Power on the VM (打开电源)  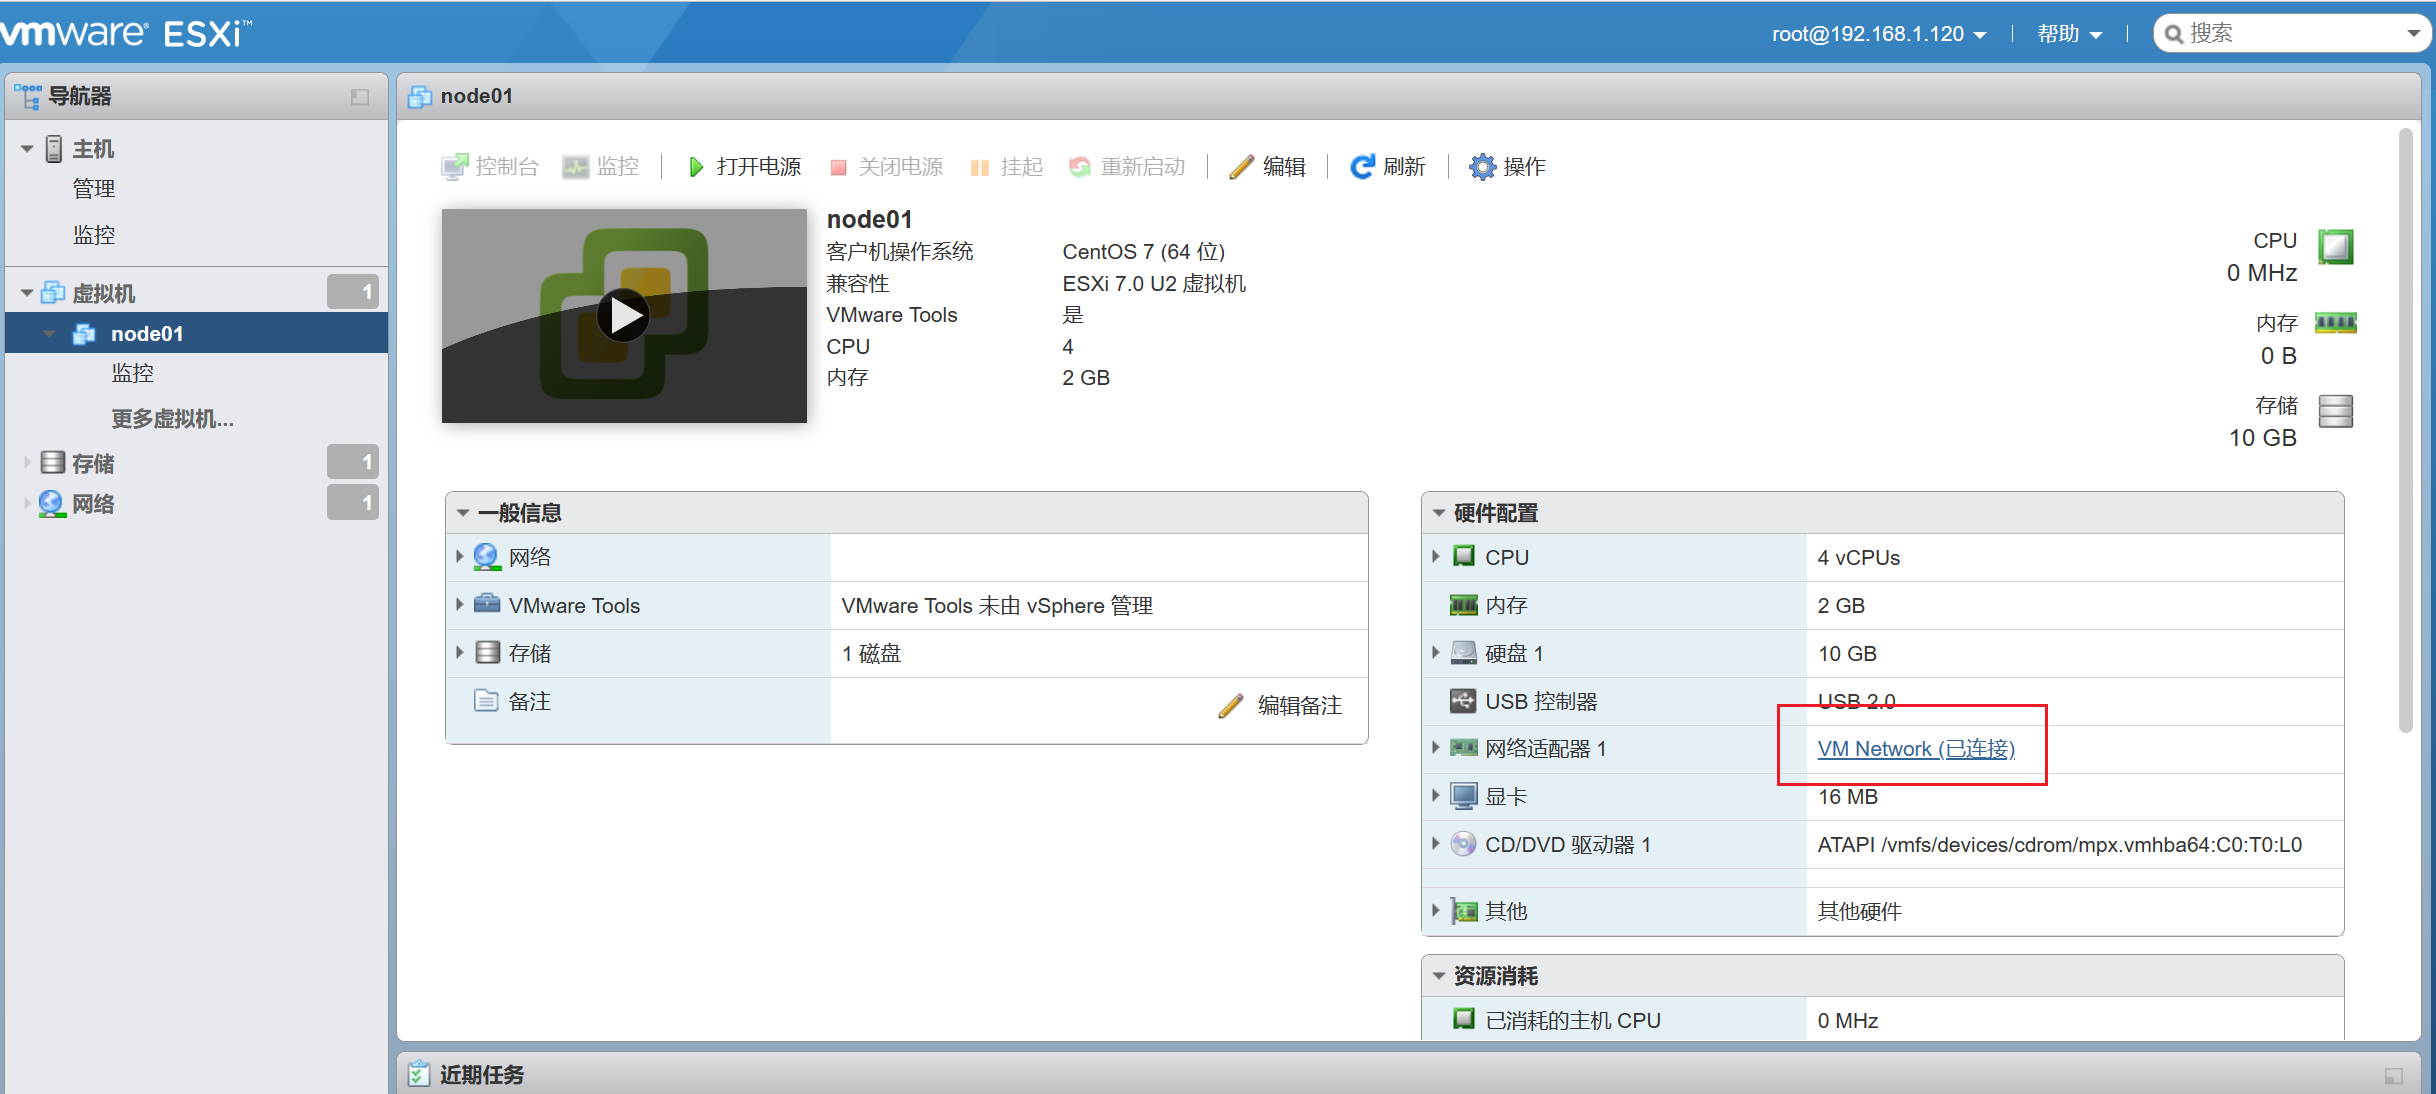(745, 166)
